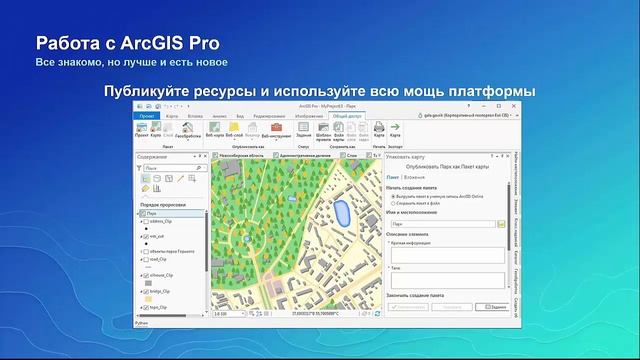Click the Map package icon in the Пакет group
Image resolution: width=640 pixels, height=360 pixels.
pyautogui.click(x=156, y=127)
